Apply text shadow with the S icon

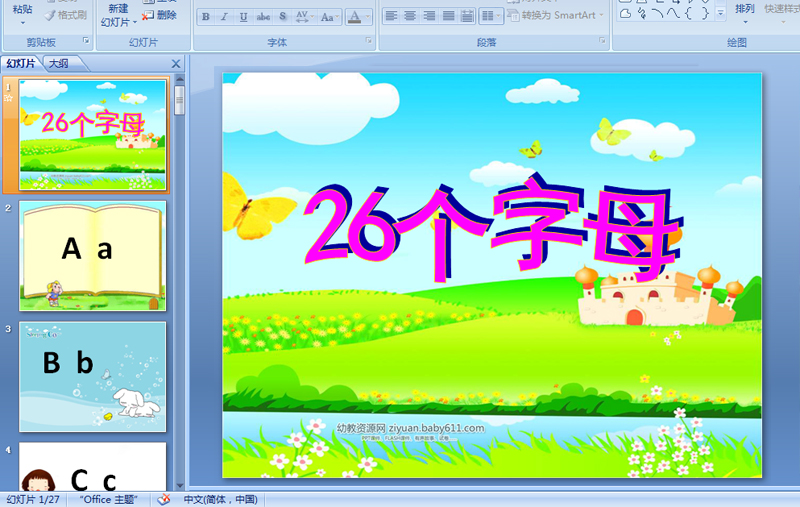coord(283,17)
